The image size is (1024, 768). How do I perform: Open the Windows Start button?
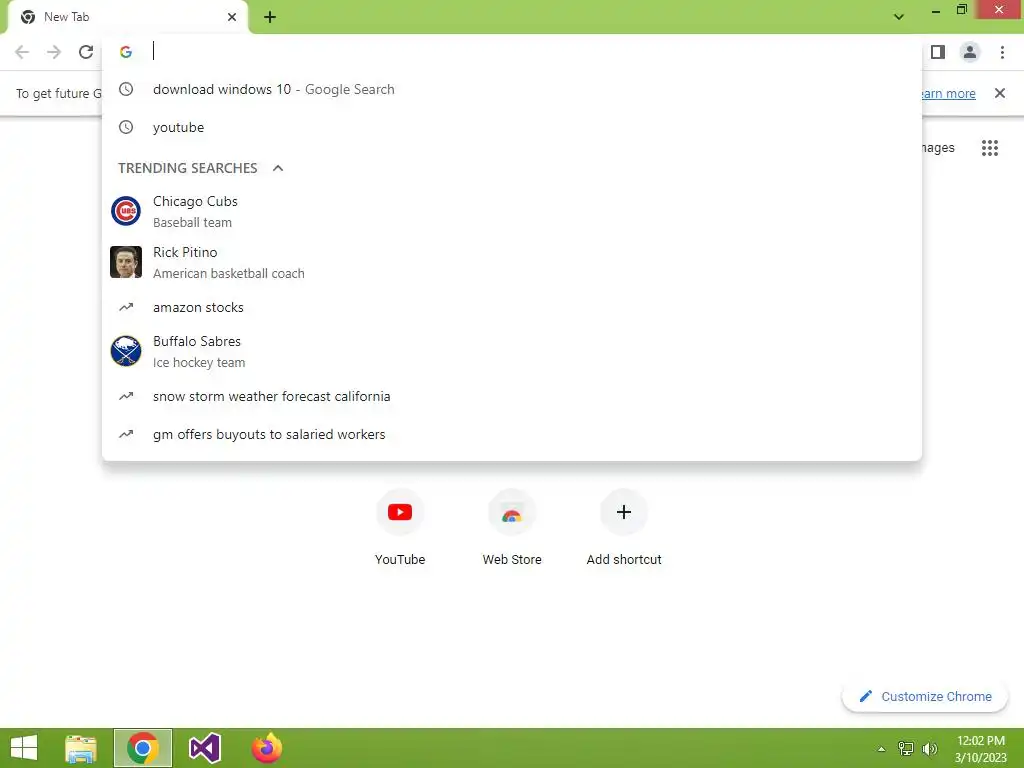point(24,748)
